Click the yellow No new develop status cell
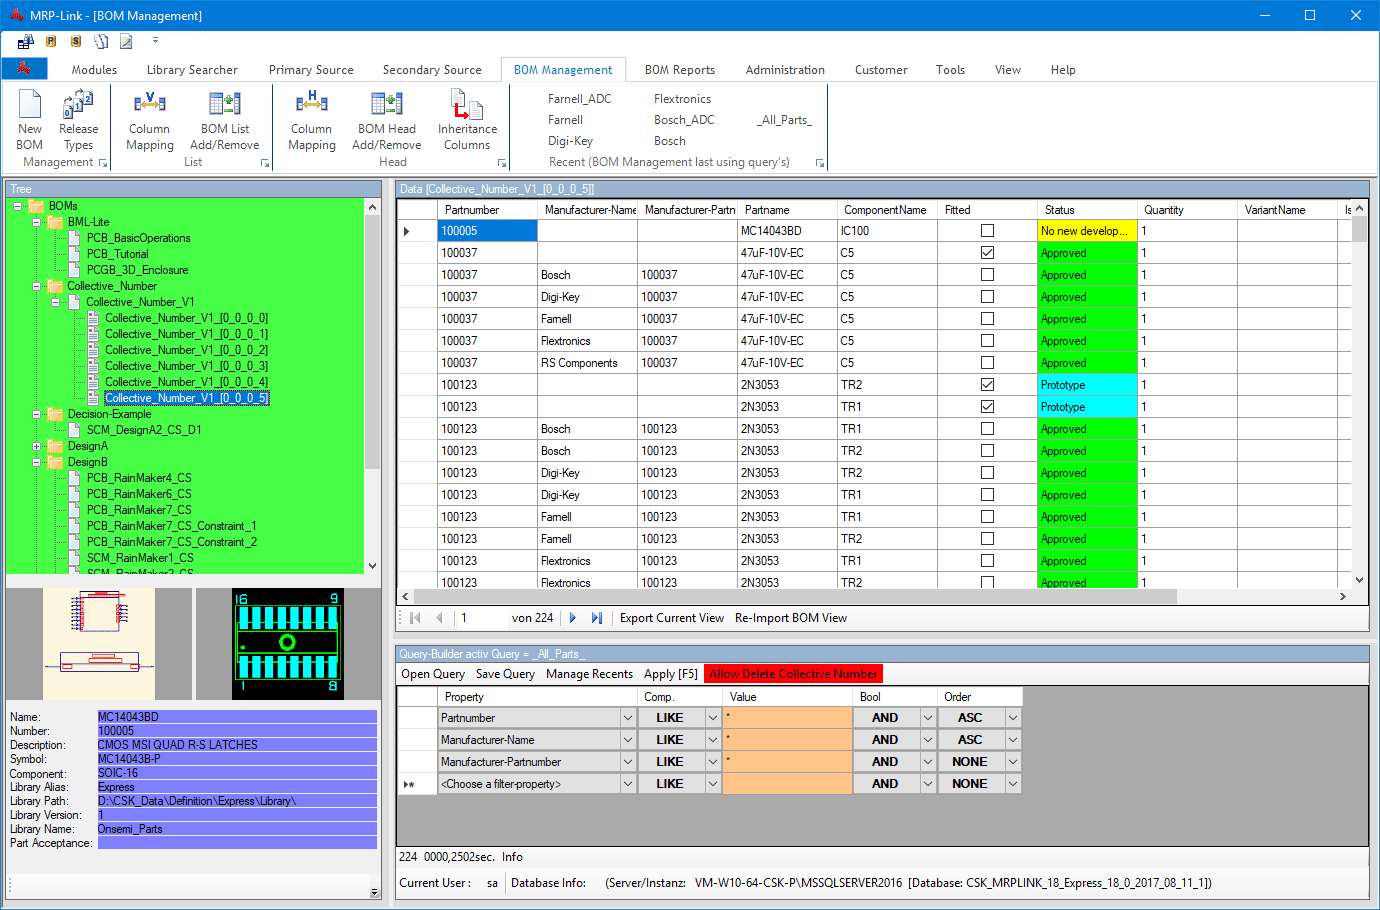This screenshot has height=910, width=1380. [1087, 231]
